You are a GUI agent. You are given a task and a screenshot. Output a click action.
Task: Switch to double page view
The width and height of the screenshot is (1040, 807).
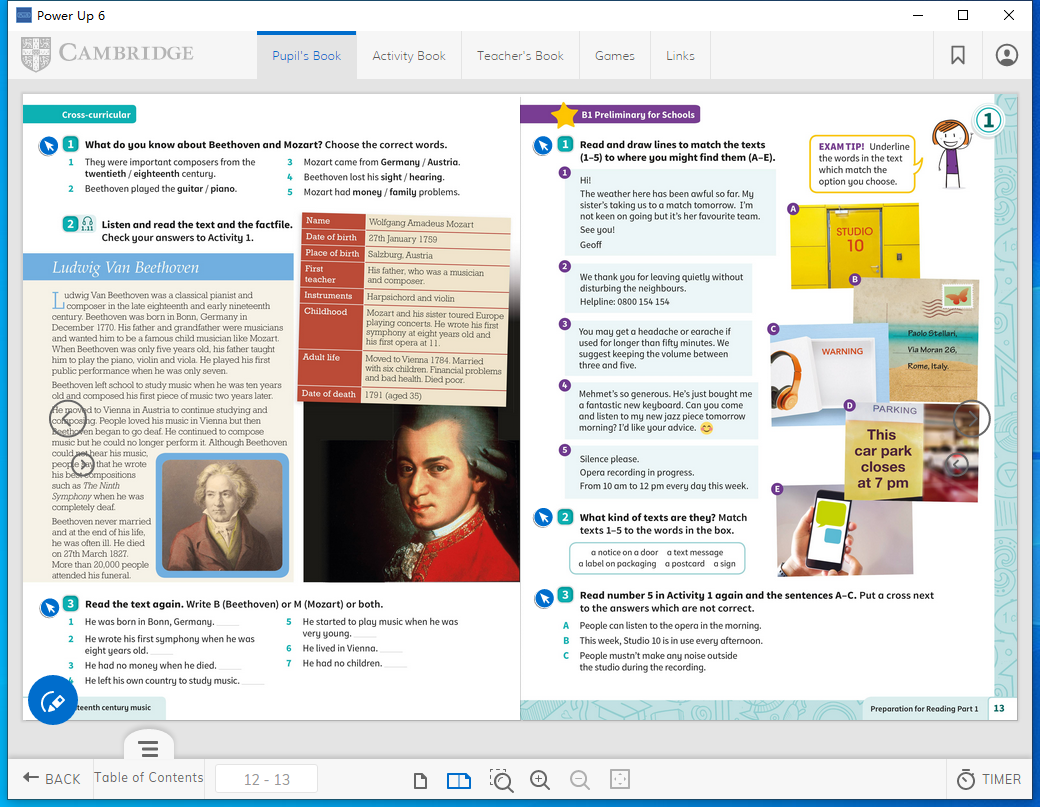point(458,780)
